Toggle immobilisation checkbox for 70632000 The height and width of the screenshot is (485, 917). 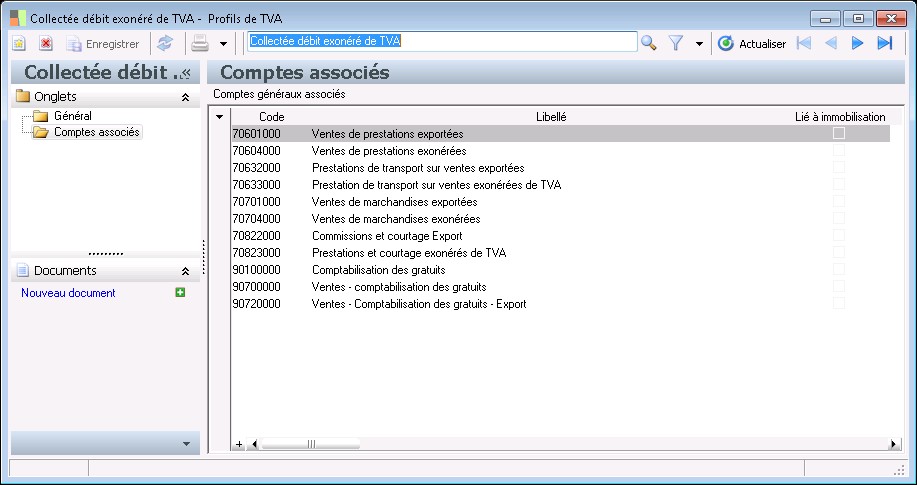[839, 167]
